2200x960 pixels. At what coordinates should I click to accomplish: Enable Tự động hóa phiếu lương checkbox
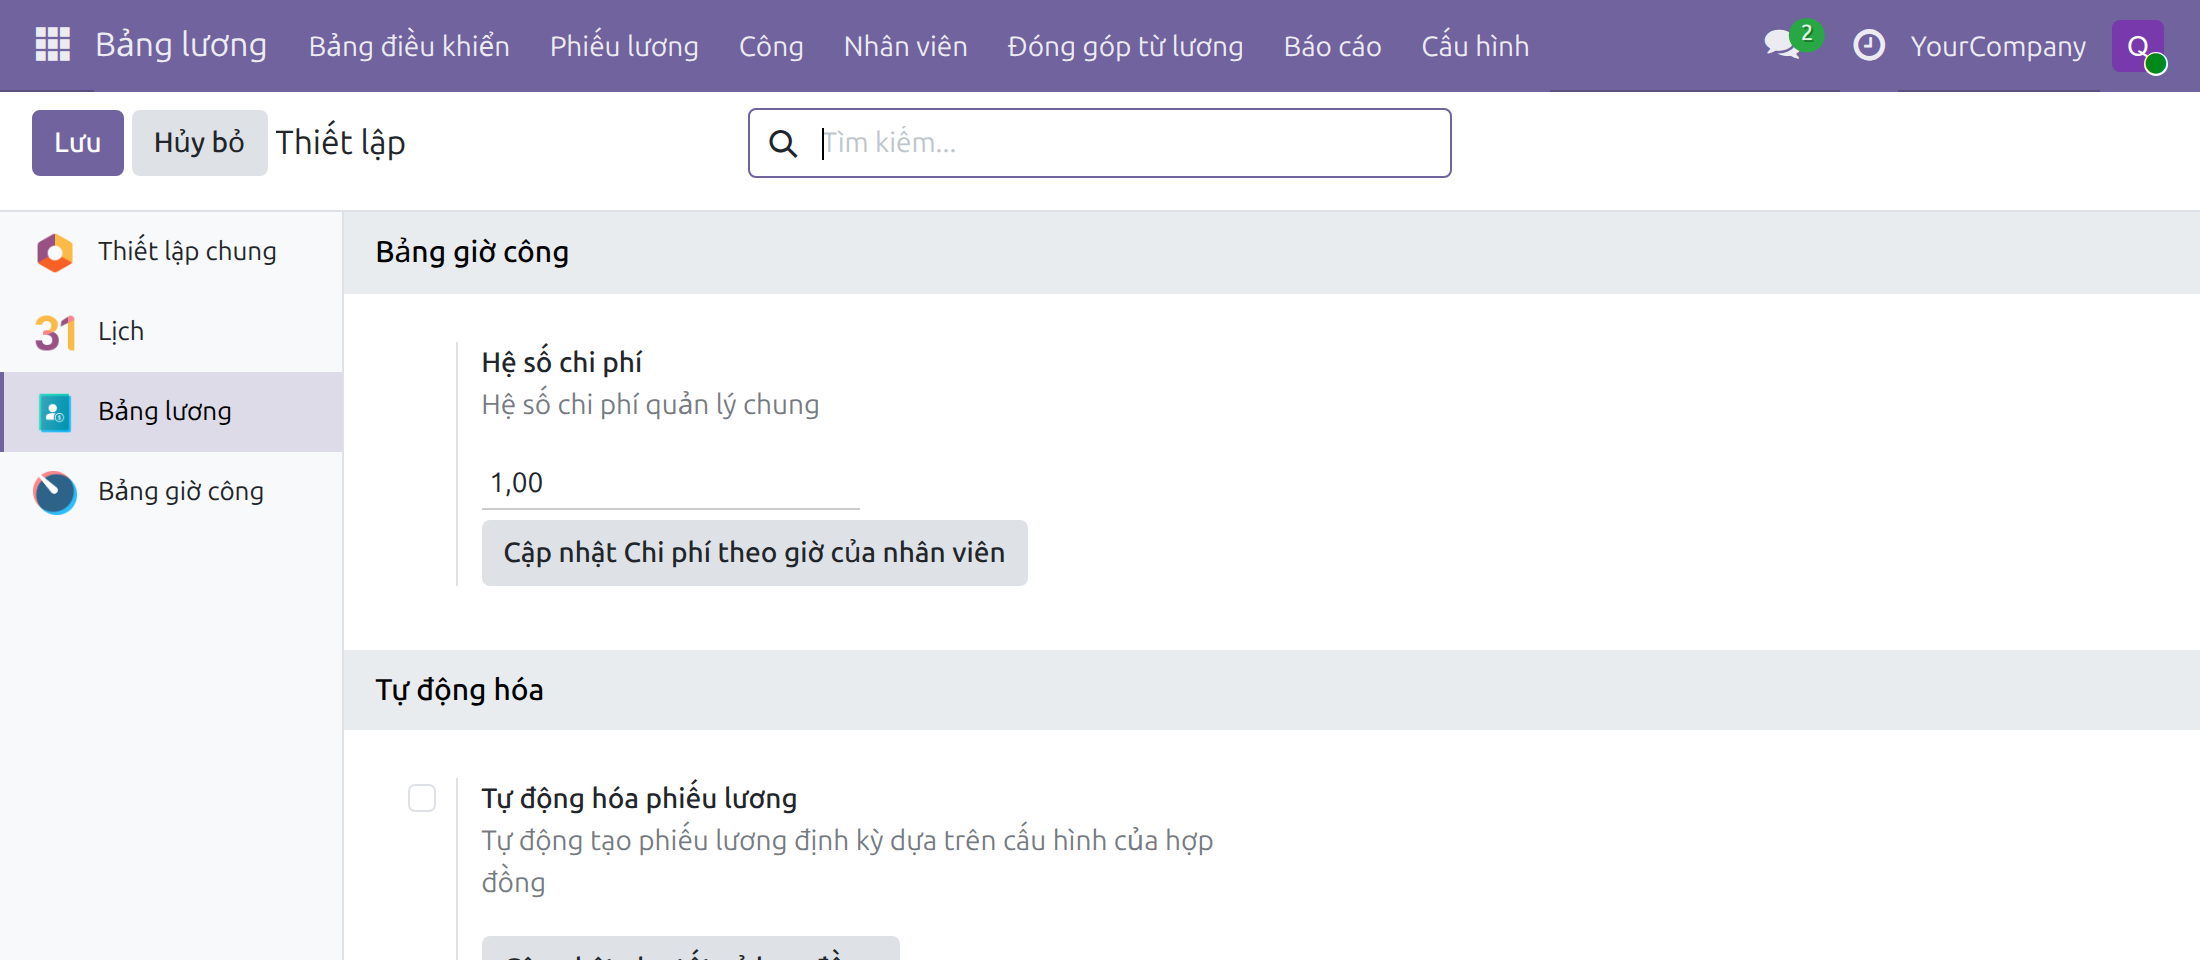tap(422, 798)
